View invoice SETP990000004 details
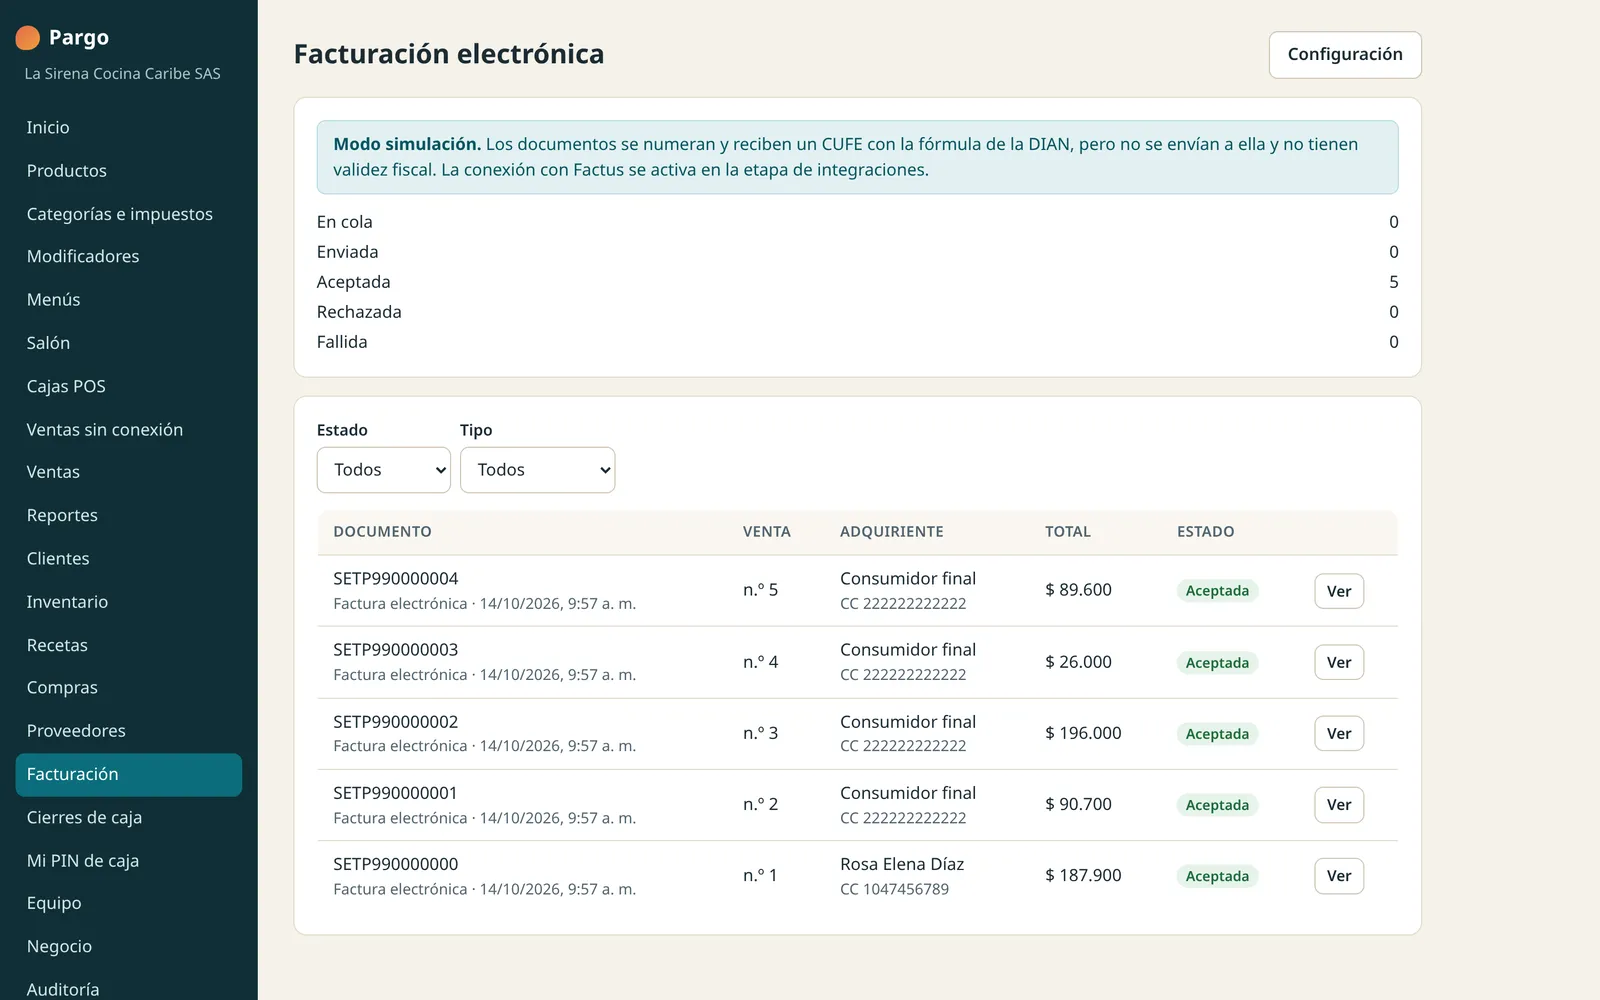1600x1000 pixels. [x=1339, y=591]
